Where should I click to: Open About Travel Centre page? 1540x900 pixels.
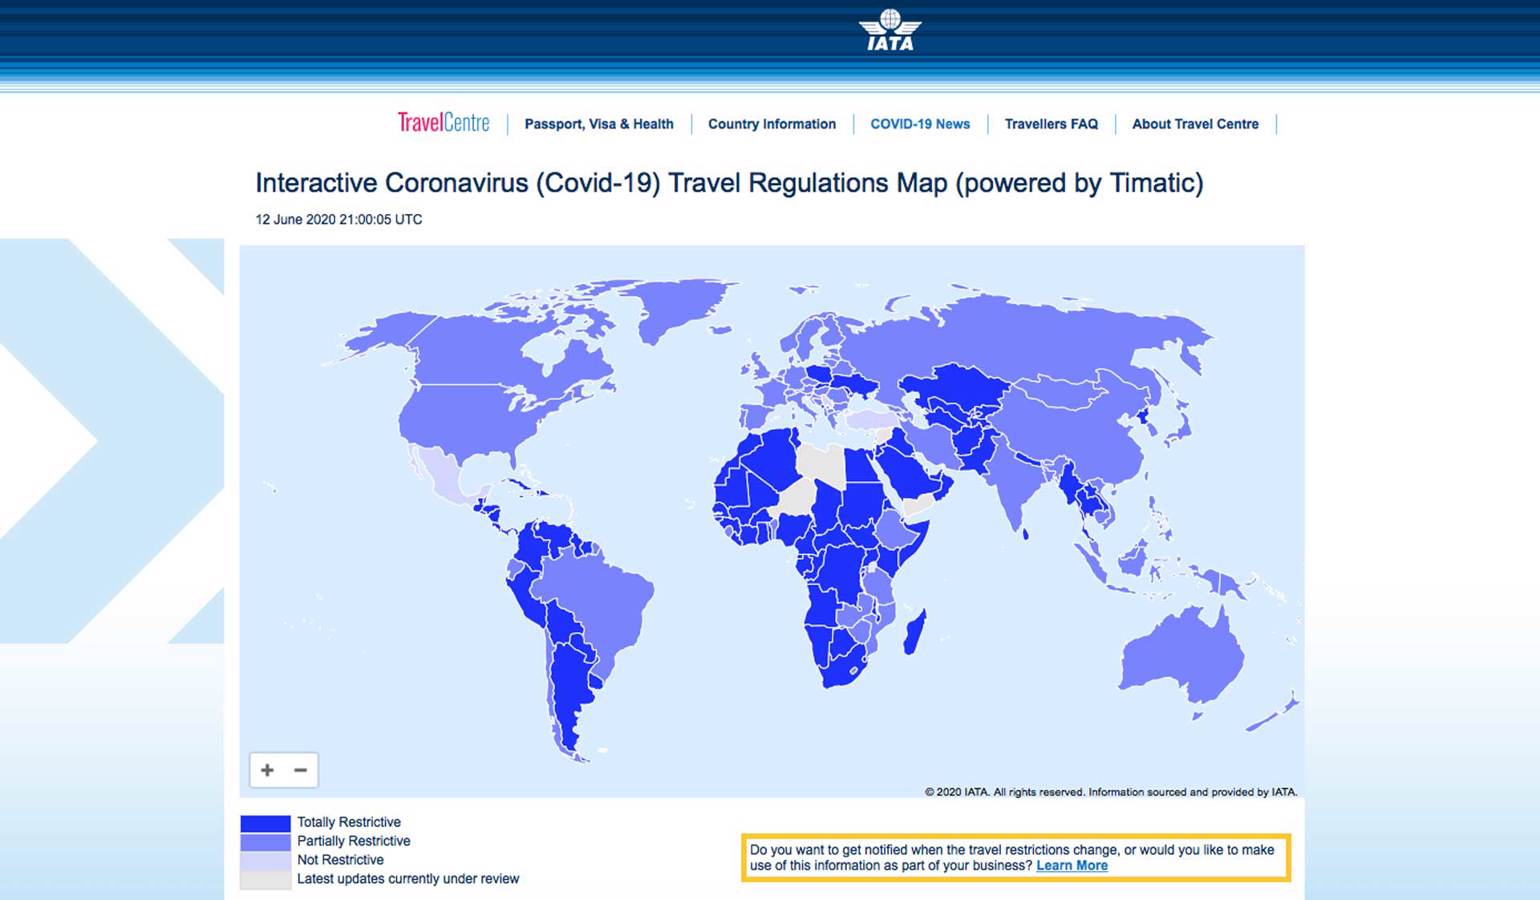coord(1194,124)
